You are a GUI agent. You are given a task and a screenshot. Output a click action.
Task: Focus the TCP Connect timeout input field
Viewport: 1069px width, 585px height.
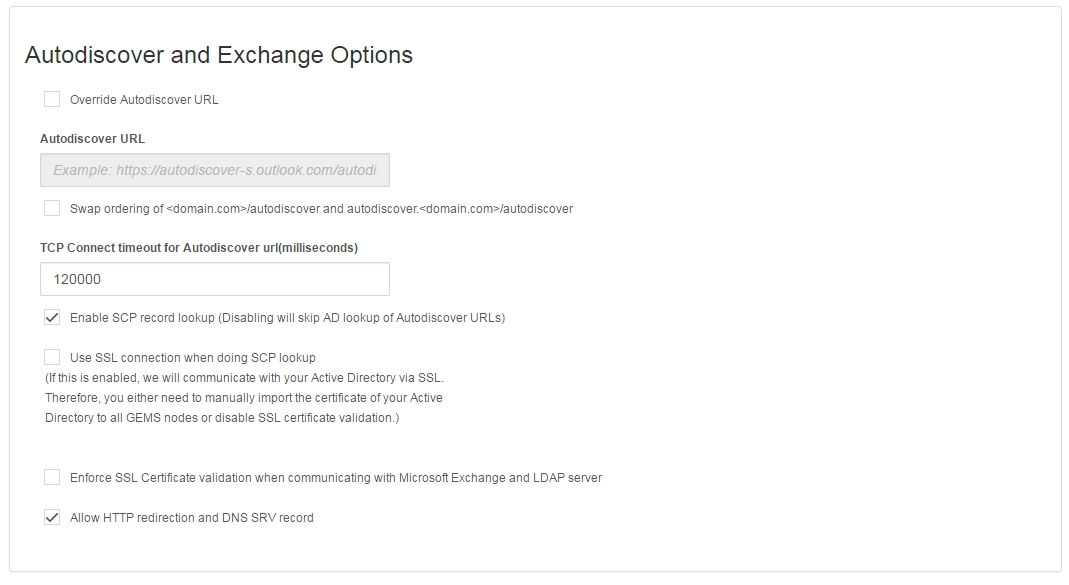(x=214, y=279)
